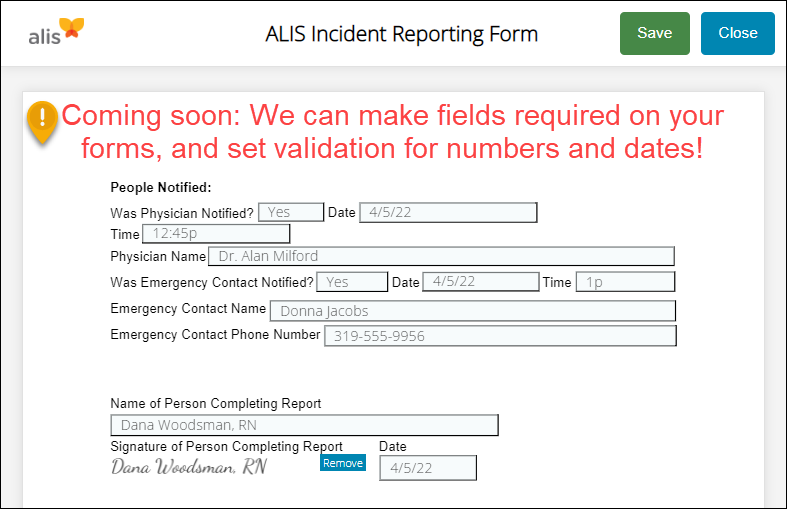The height and width of the screenshot is (509, 787).
Task: Click the Physician Name label
Action: (x=158, y=257)
